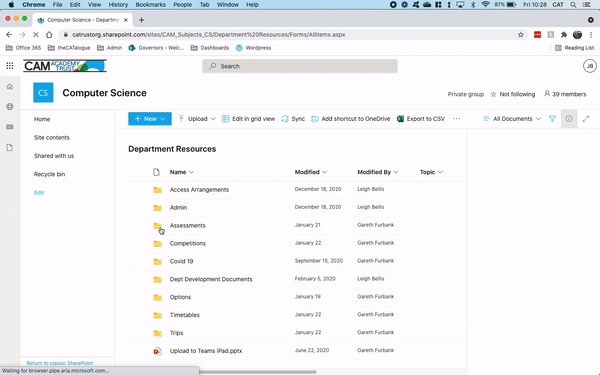Open the Wordpress bookmark

point(253,48)
